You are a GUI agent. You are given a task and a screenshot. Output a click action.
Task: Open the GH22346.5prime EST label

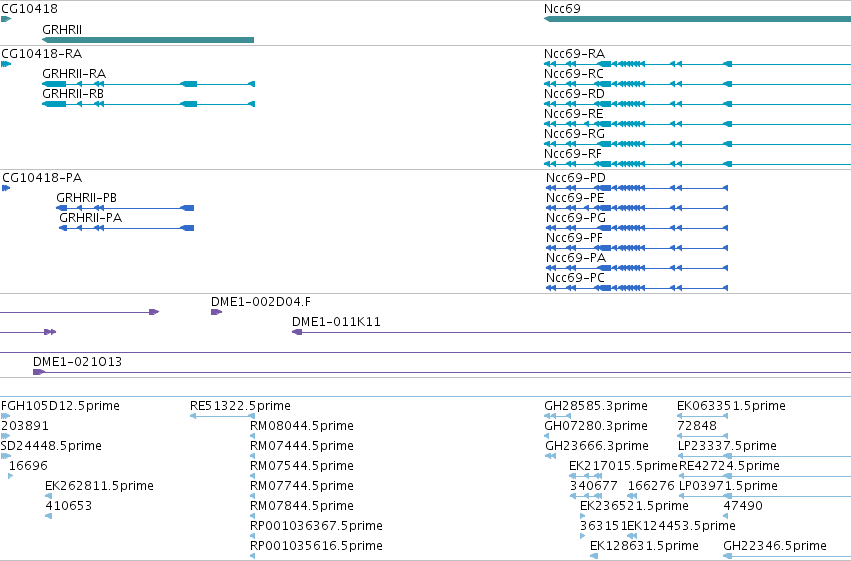point(775,547)
